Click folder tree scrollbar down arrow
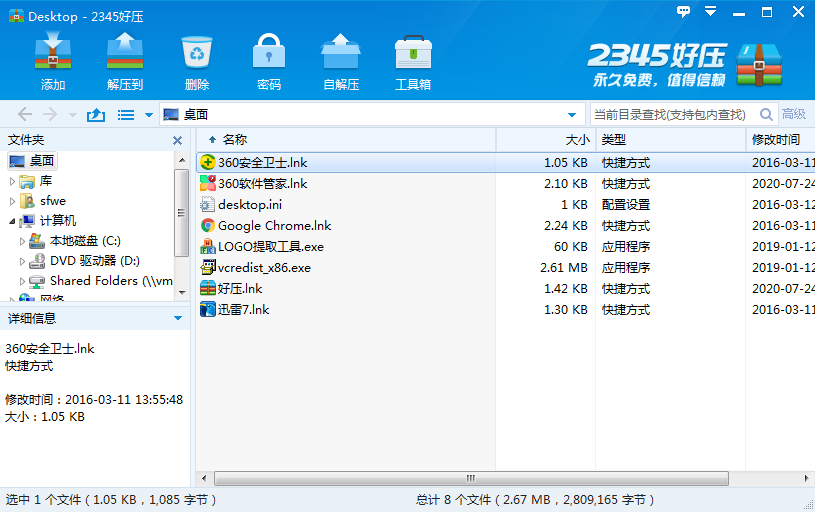This screenshot has width=815, height=512. pos(182,293)
